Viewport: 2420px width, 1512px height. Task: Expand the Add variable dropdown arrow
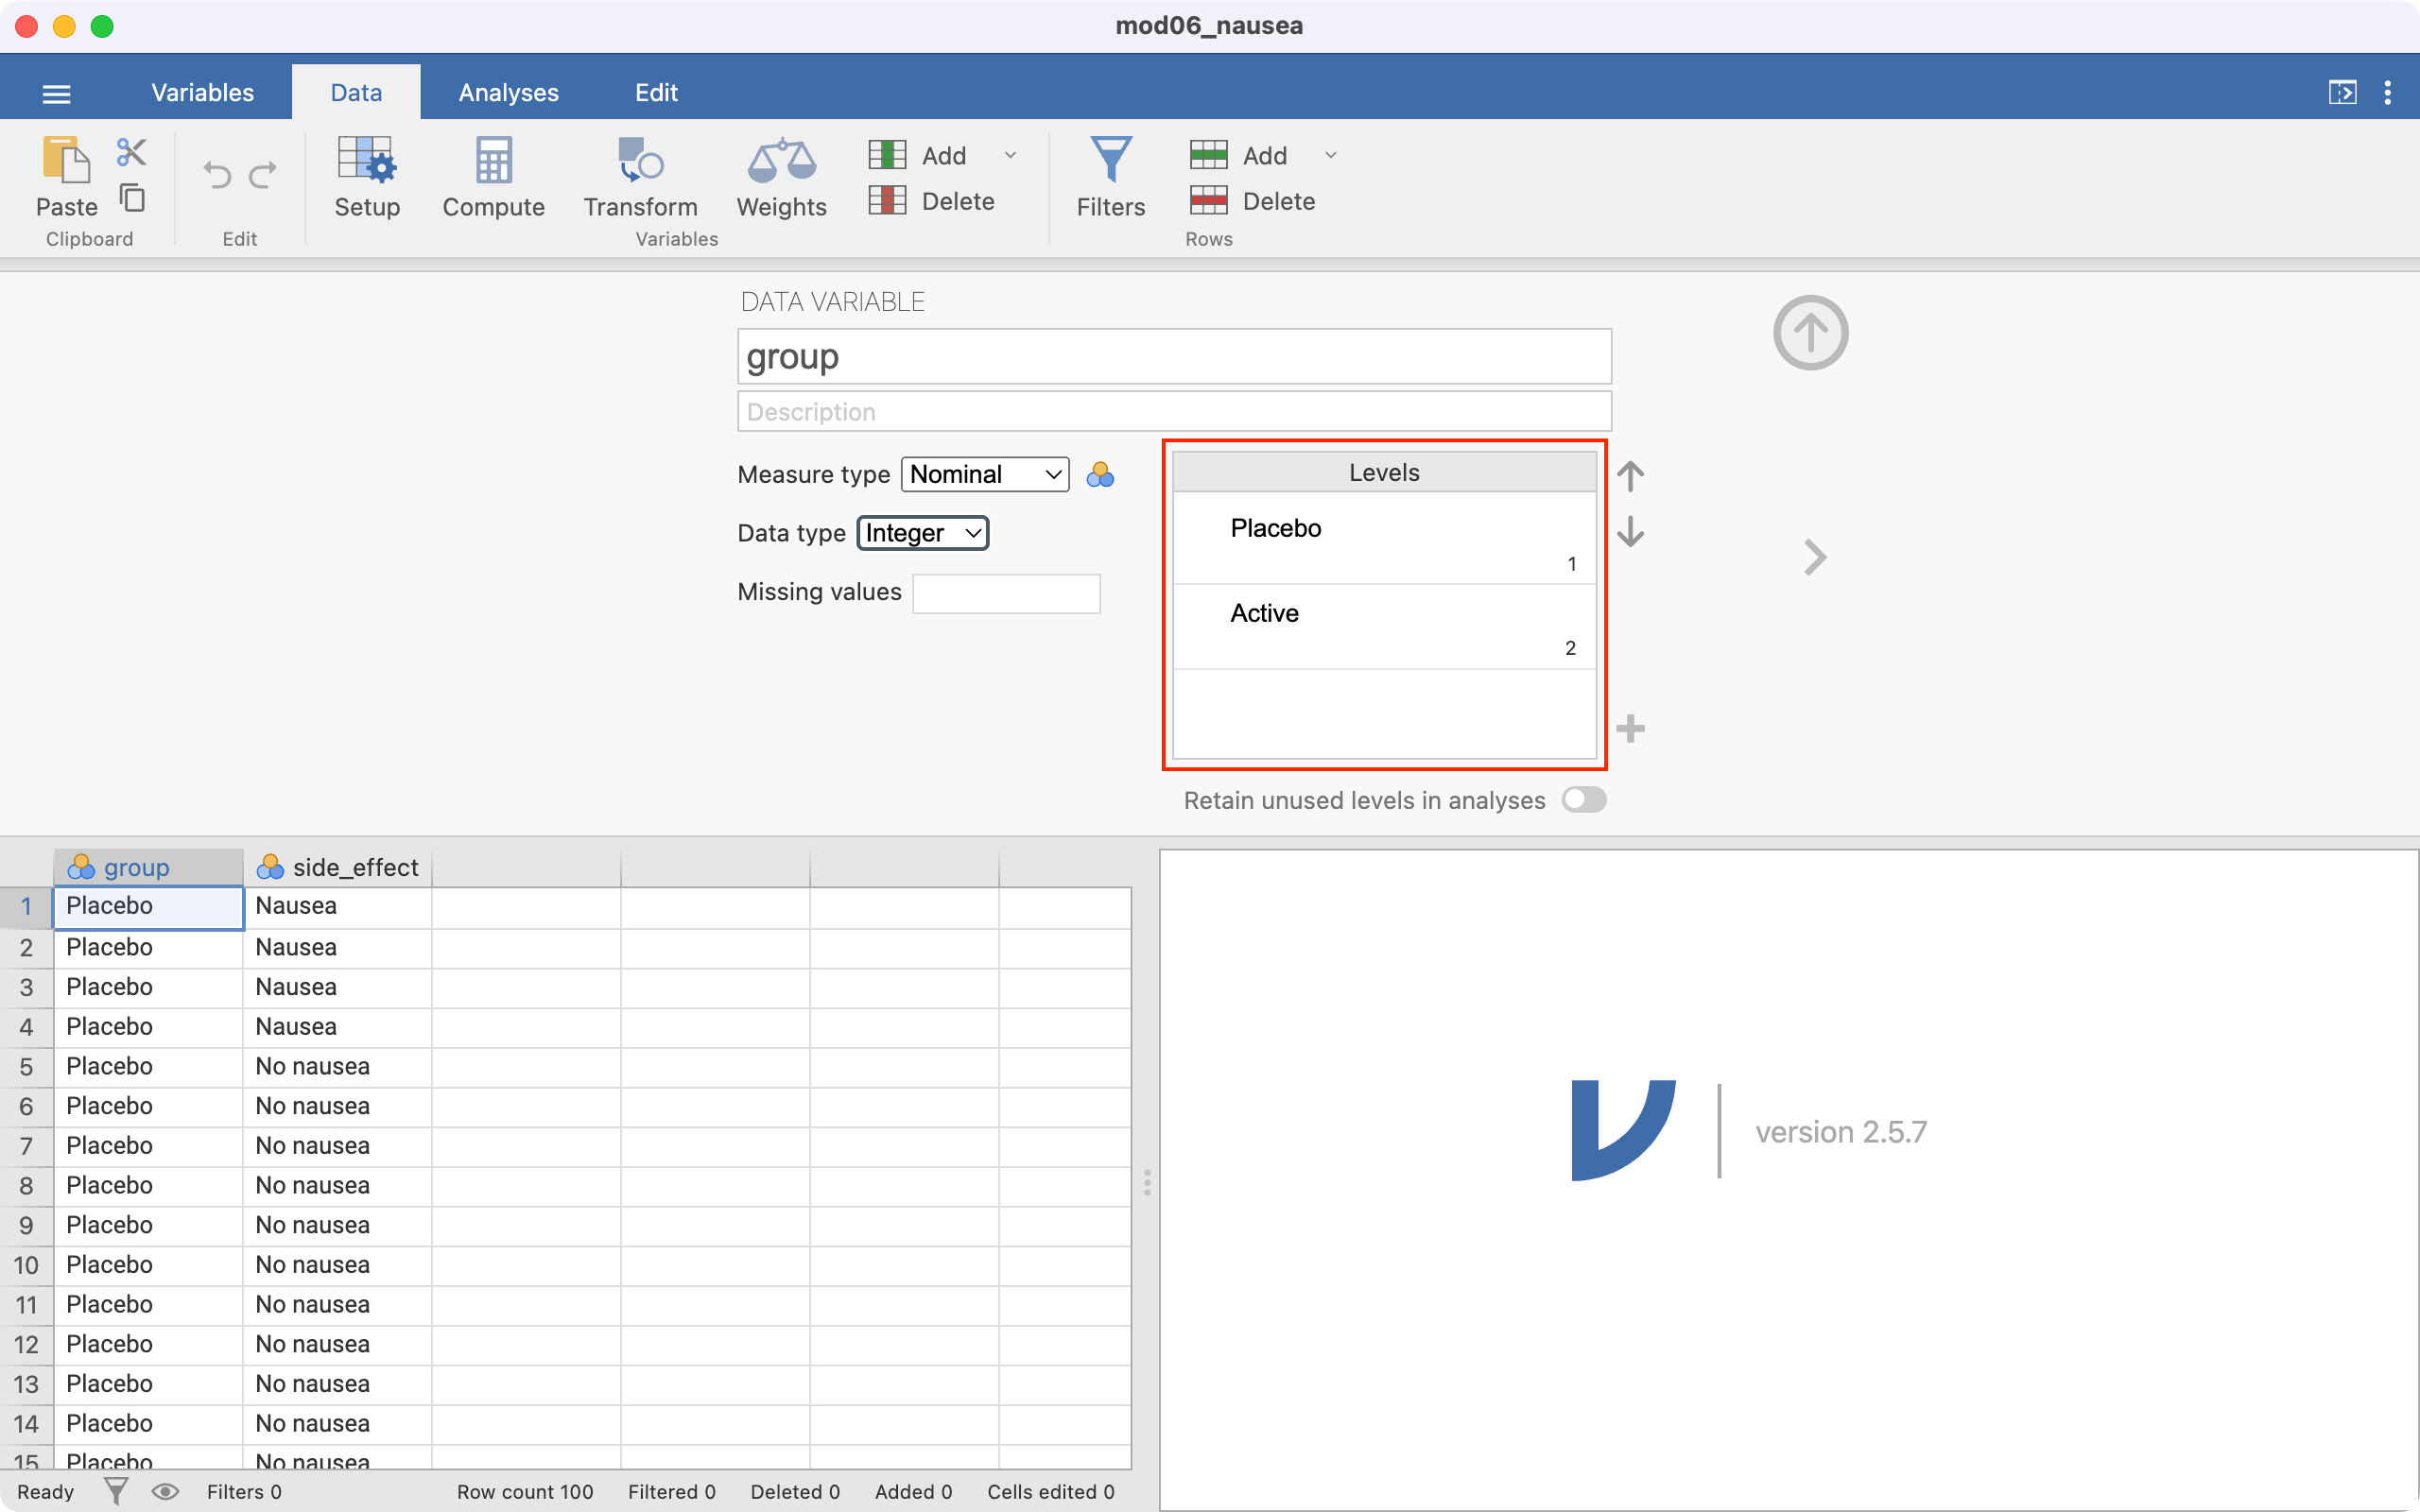click(1010, 155)
